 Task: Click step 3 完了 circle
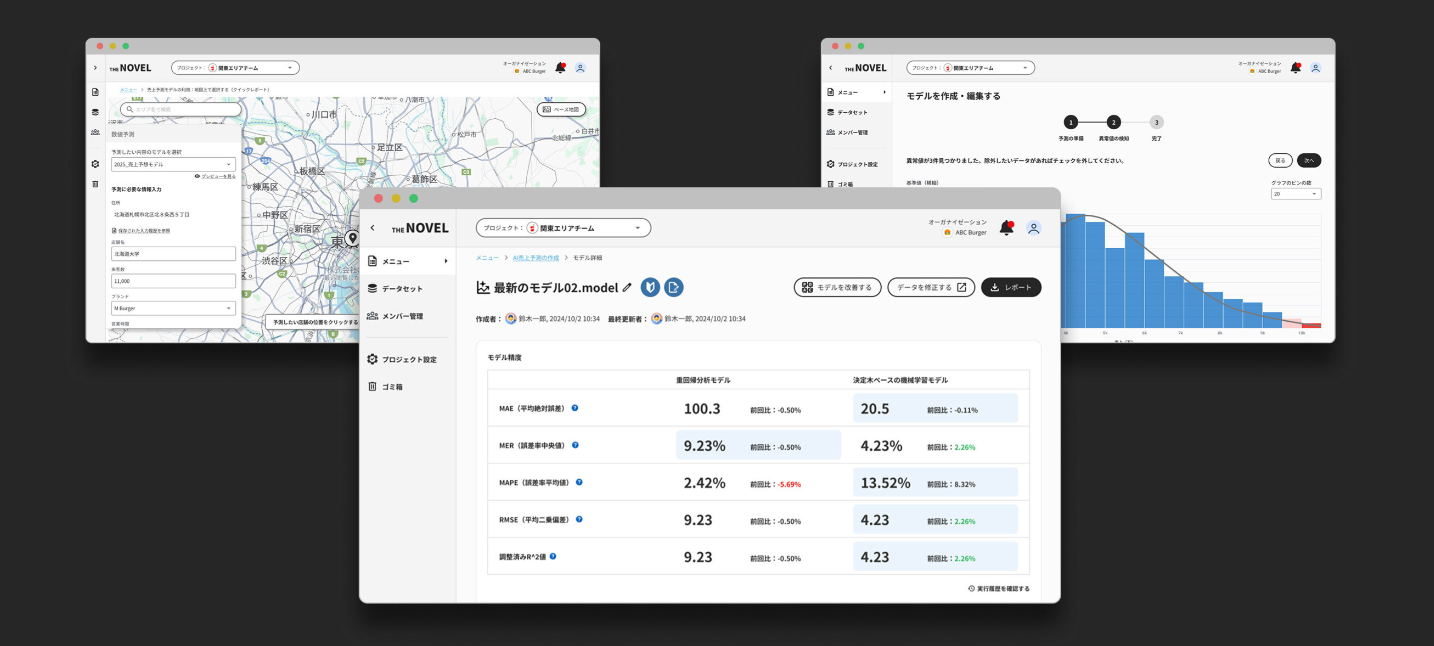tap(1157, 122)
